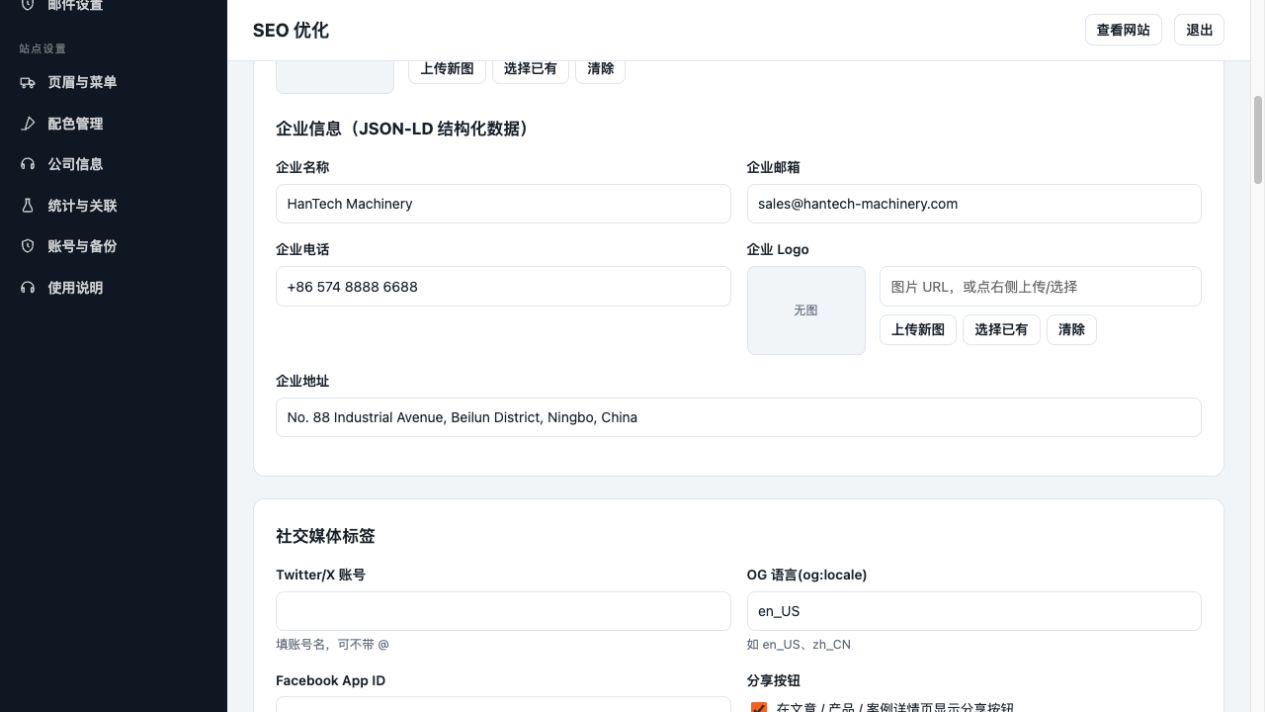
Task: Focus the 企业名称 field with HanTech Machinery
Action: pyautogui.click(x=503, y=204)
